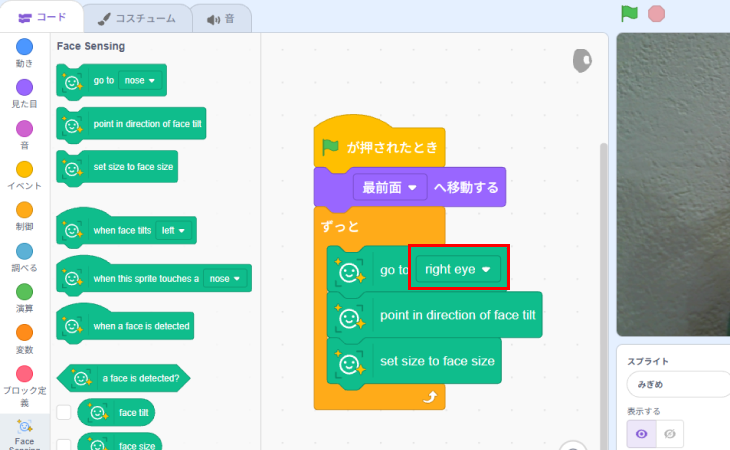This screenshot has width=730, height=450.
Task: Enable the face tilt reporter checkbox
Action: [64, 412]
